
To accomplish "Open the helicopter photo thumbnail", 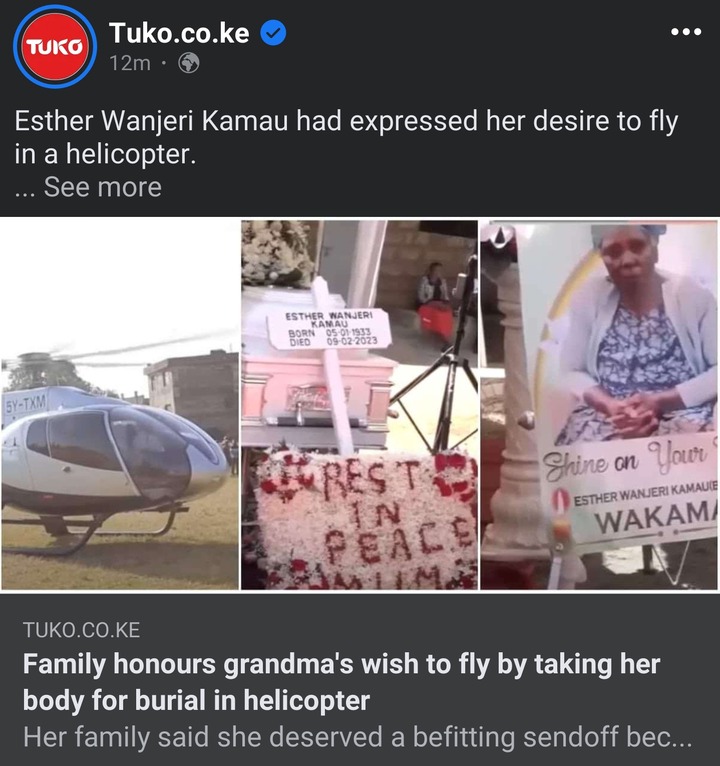I will pyautogui.click(x=120, y=404).
